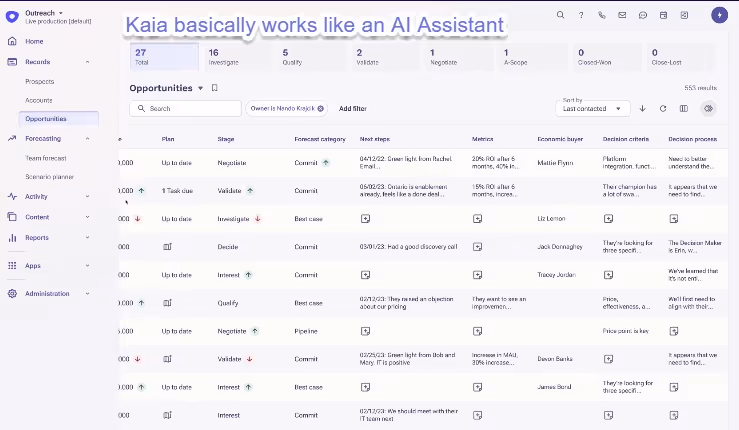
Task: Select the 5 Qualify stage tab
Action: pos(312,57)
